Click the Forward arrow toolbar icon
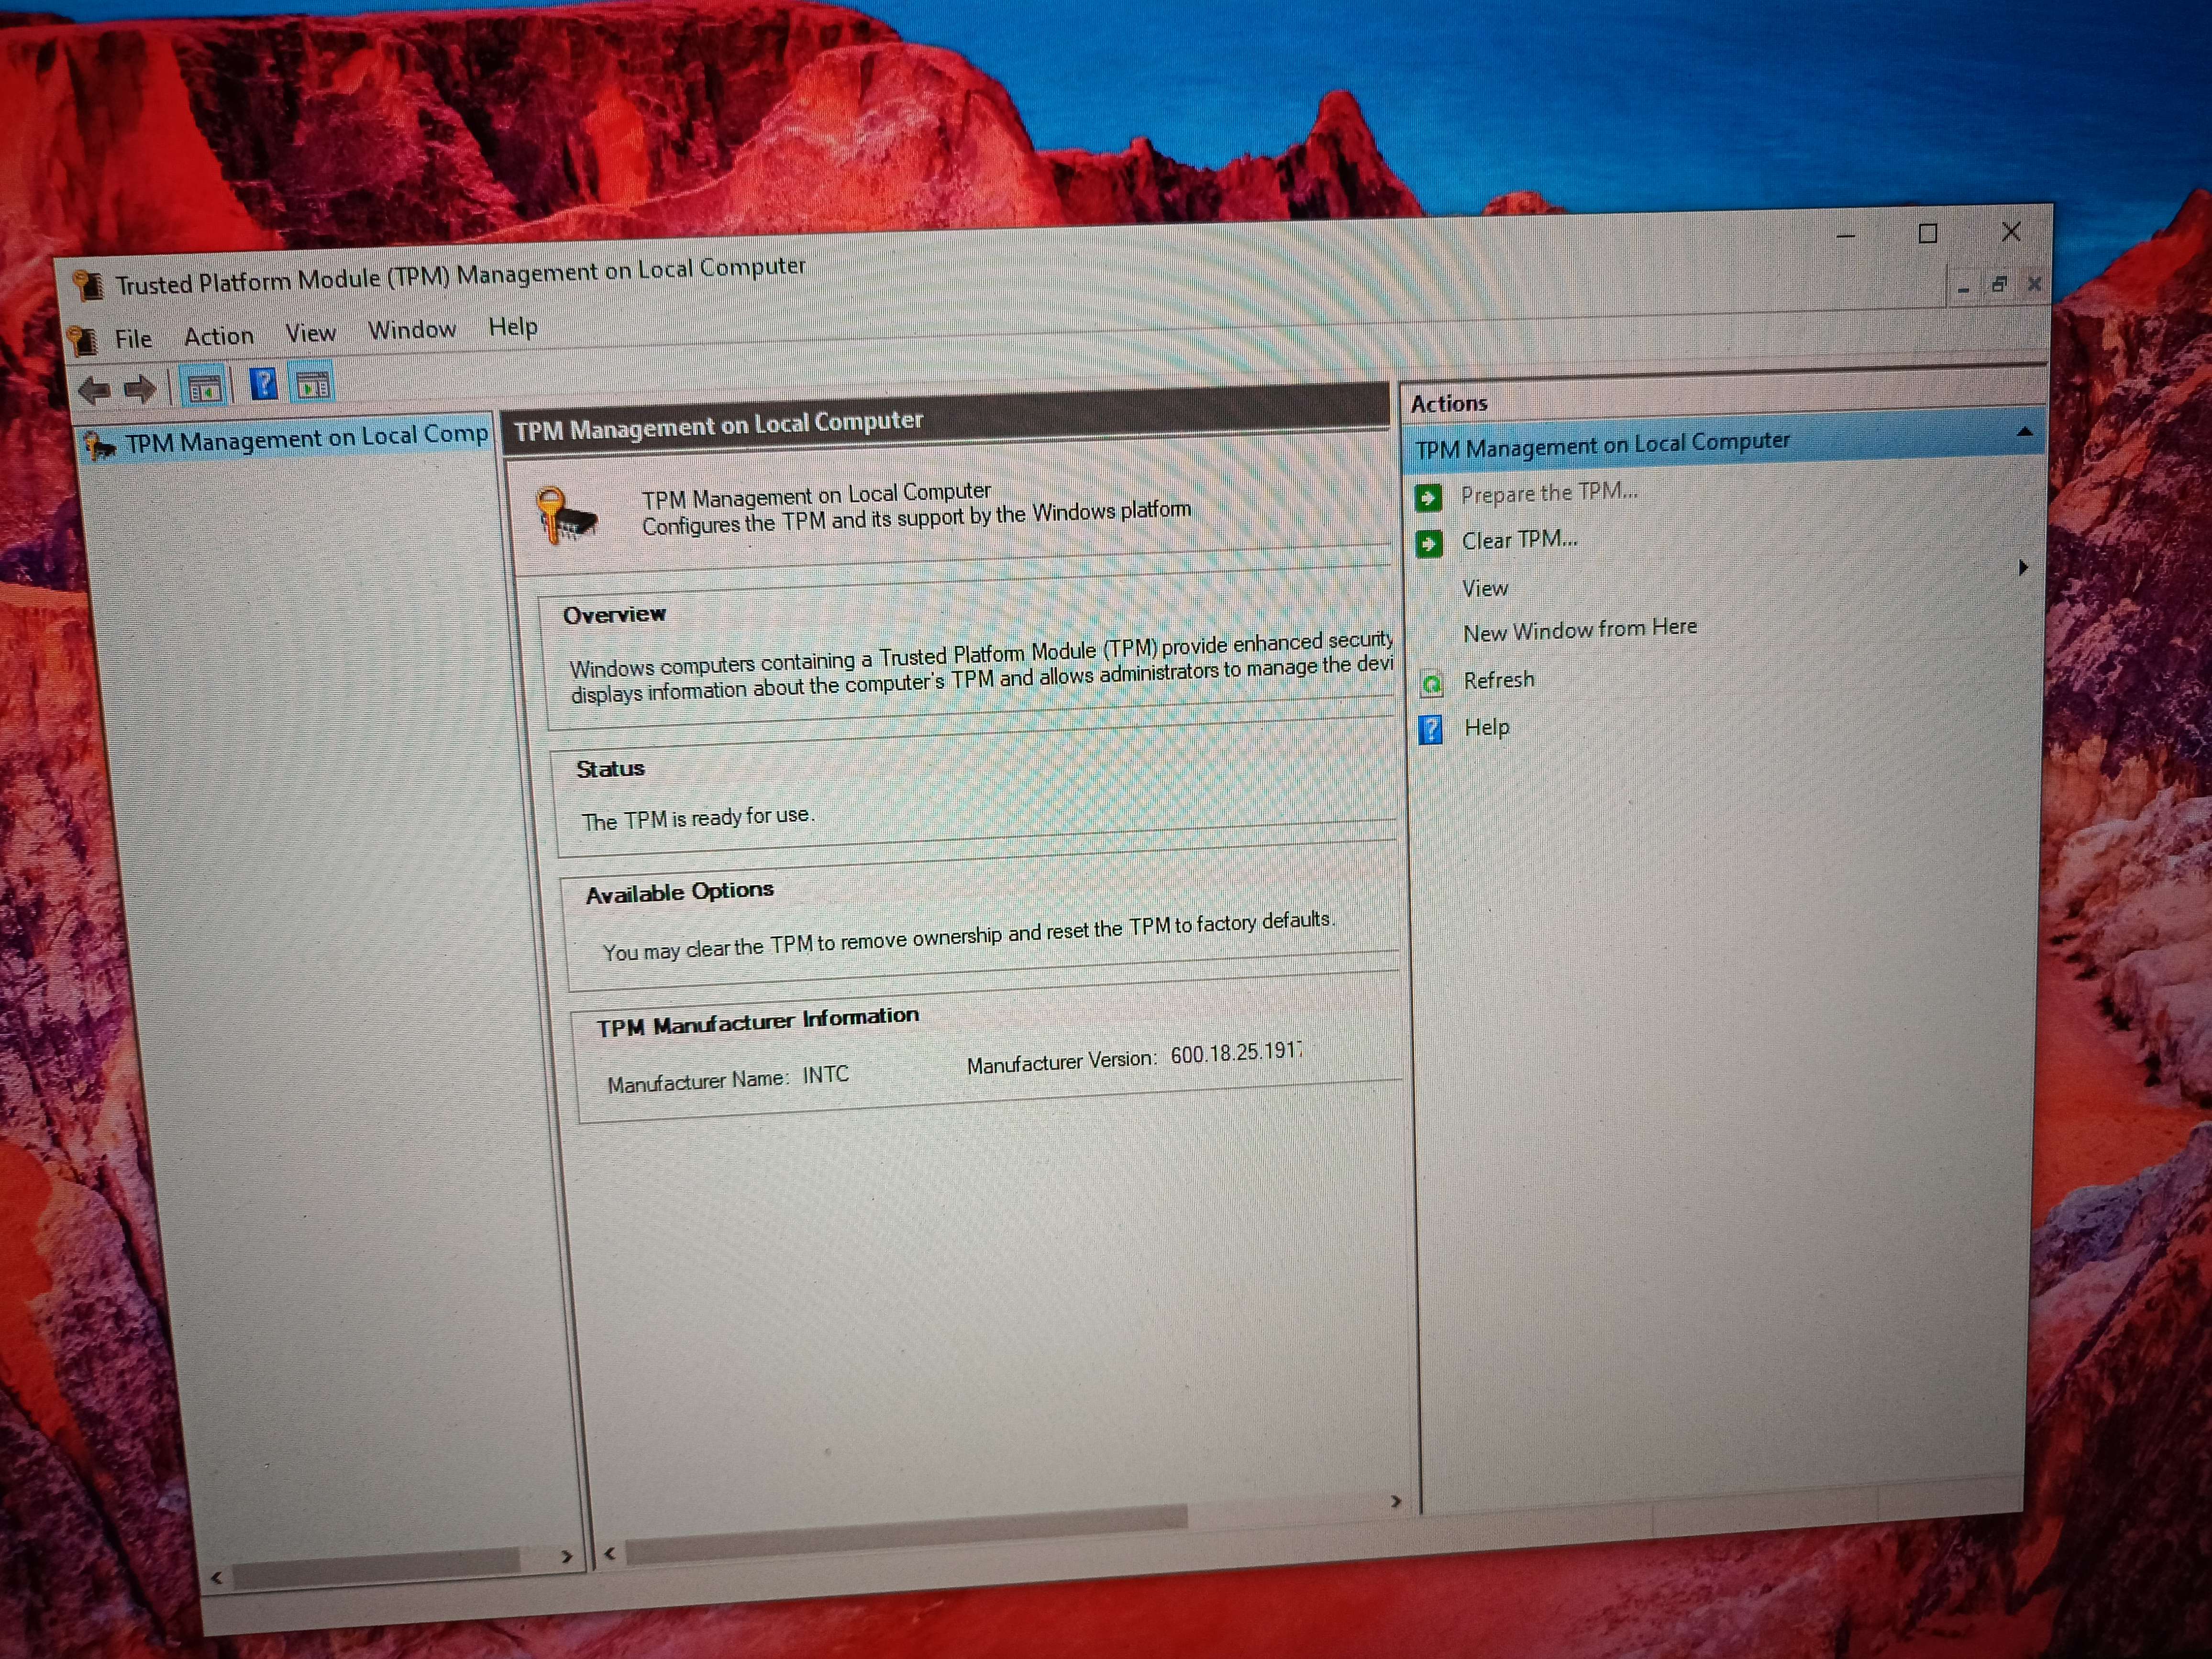This screenshot has height=1659, width=2212. (x=141, y=389)
